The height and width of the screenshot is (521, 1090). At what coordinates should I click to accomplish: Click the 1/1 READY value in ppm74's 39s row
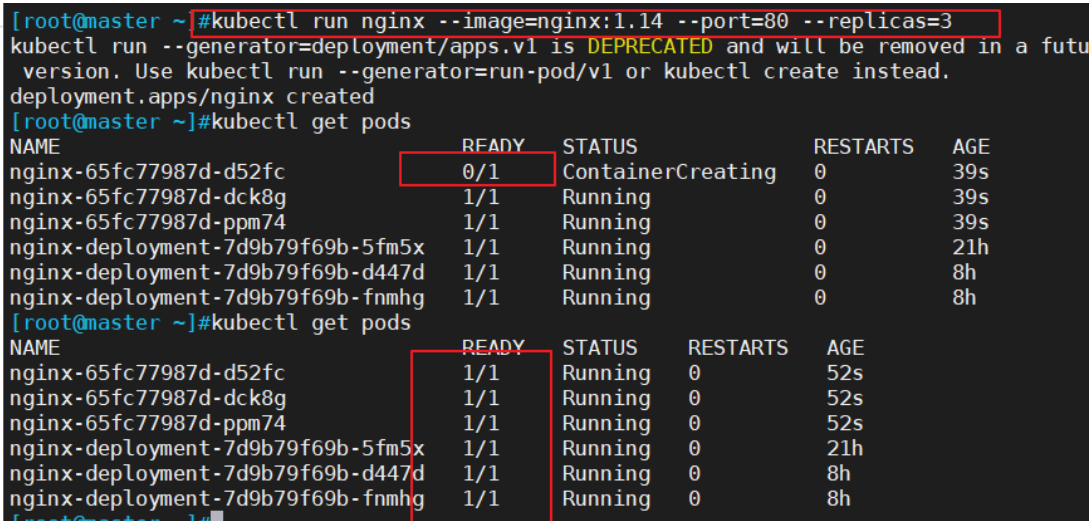click(x=481, y=222)
